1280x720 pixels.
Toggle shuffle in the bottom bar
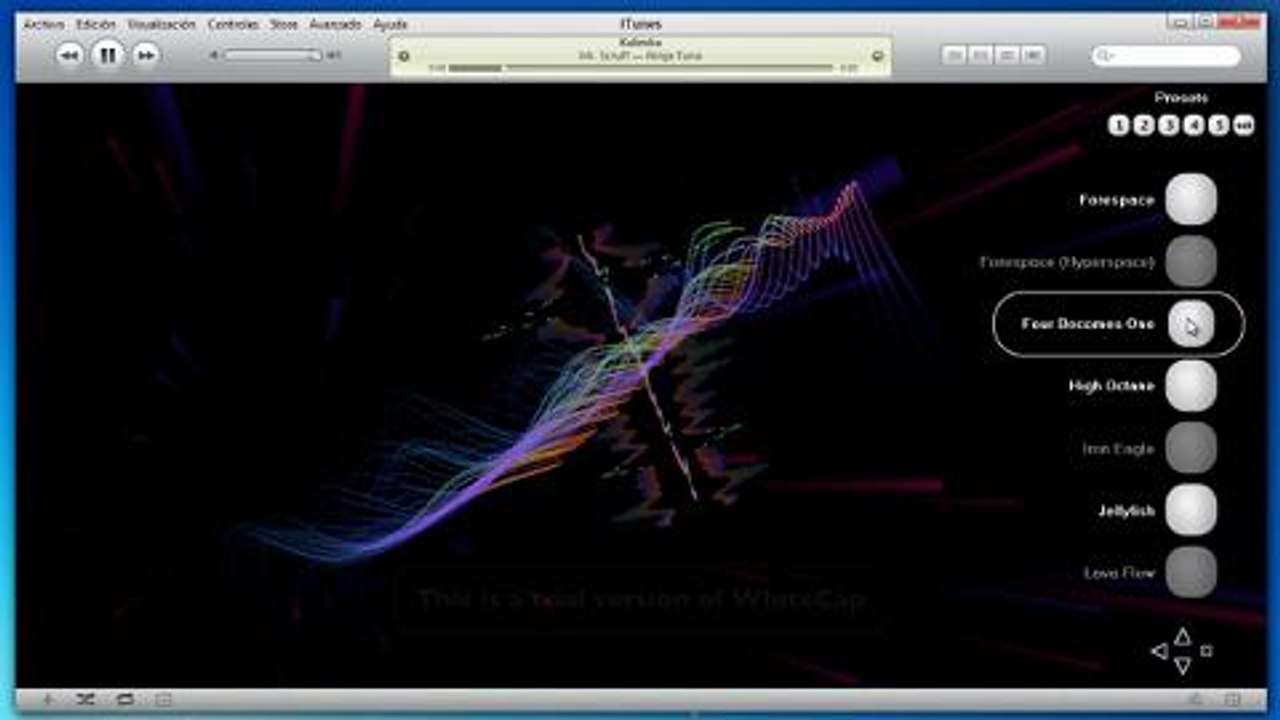[x=87, y=699]
